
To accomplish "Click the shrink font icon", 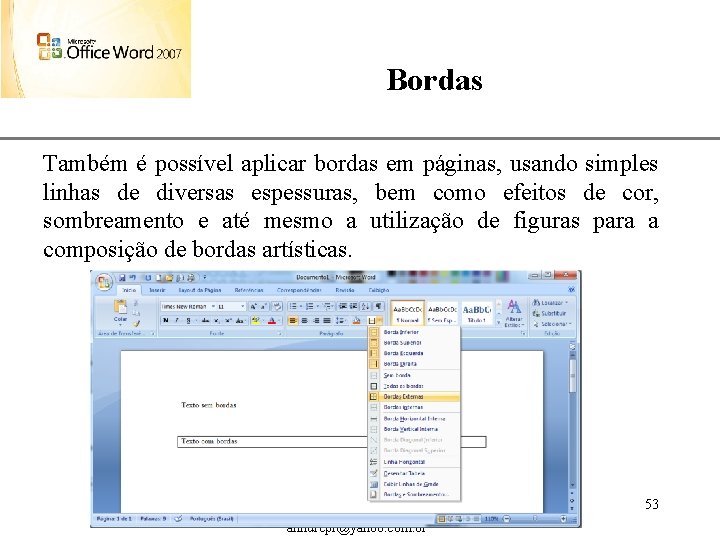I will click(x=264, y=307).
